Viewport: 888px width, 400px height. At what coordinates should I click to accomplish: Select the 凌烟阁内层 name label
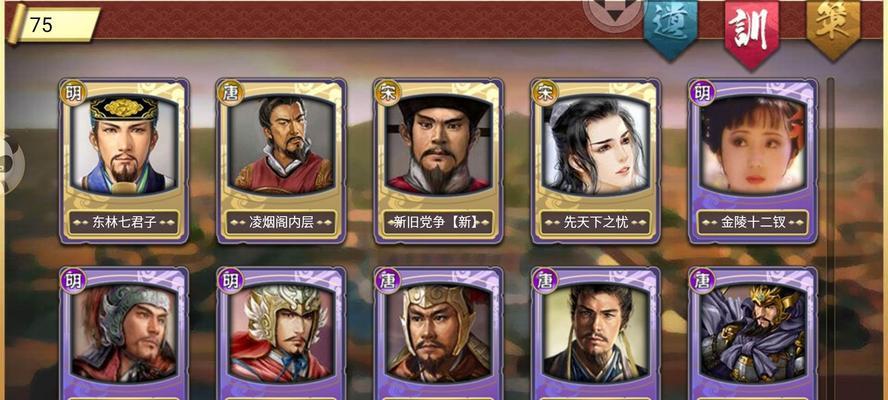281,223
